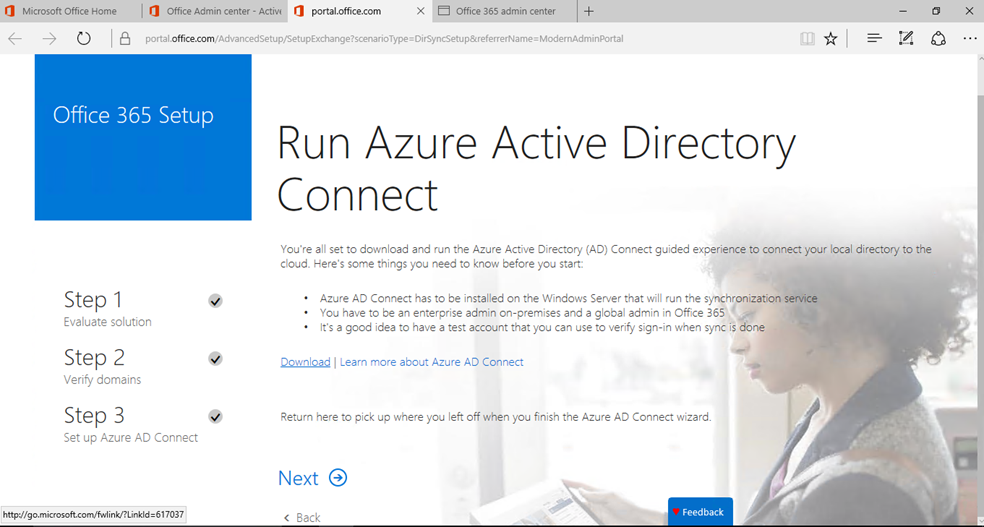
Task: Open the More actions ellipsis menu
Action: pos(970,39)
